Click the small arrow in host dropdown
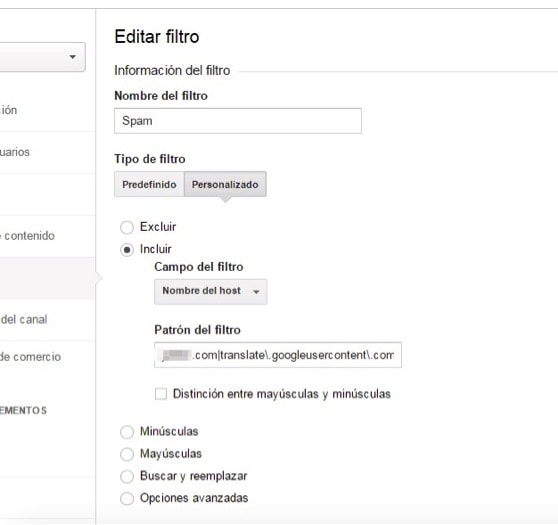558x525 pixels. (256, 292)
